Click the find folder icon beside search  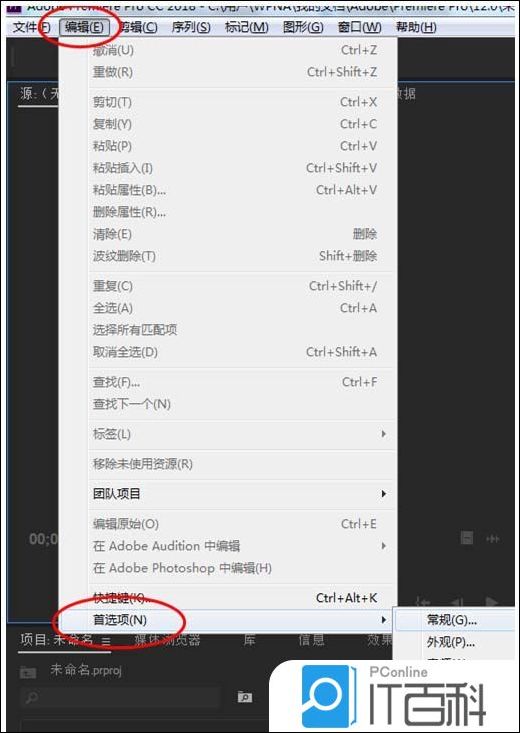pos(245,697)
